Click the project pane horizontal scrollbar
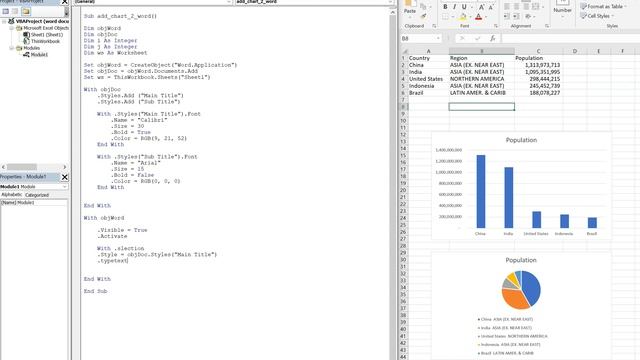 [x=34, y=167]
